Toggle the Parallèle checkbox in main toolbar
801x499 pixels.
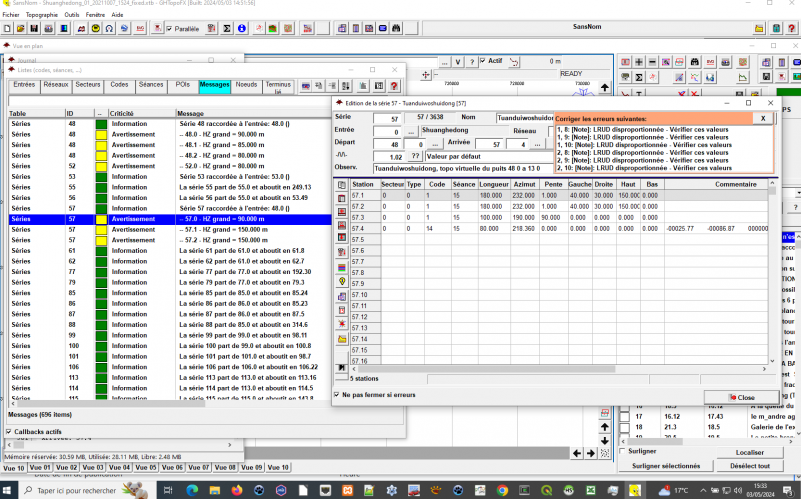click(x=169, y=29)
